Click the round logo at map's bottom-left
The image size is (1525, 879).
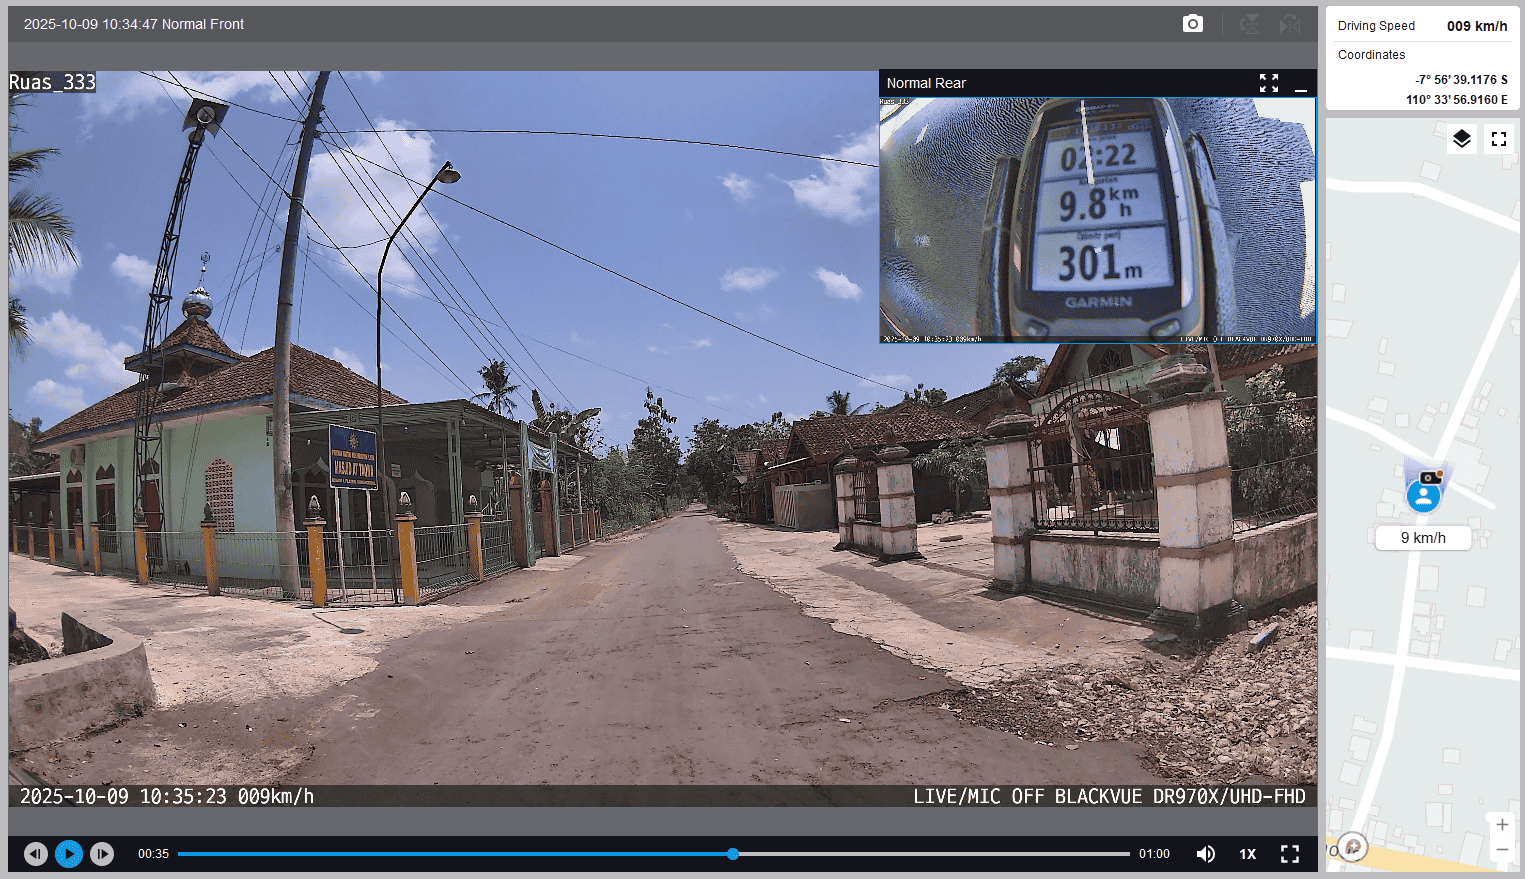[x=1352, y=847]
